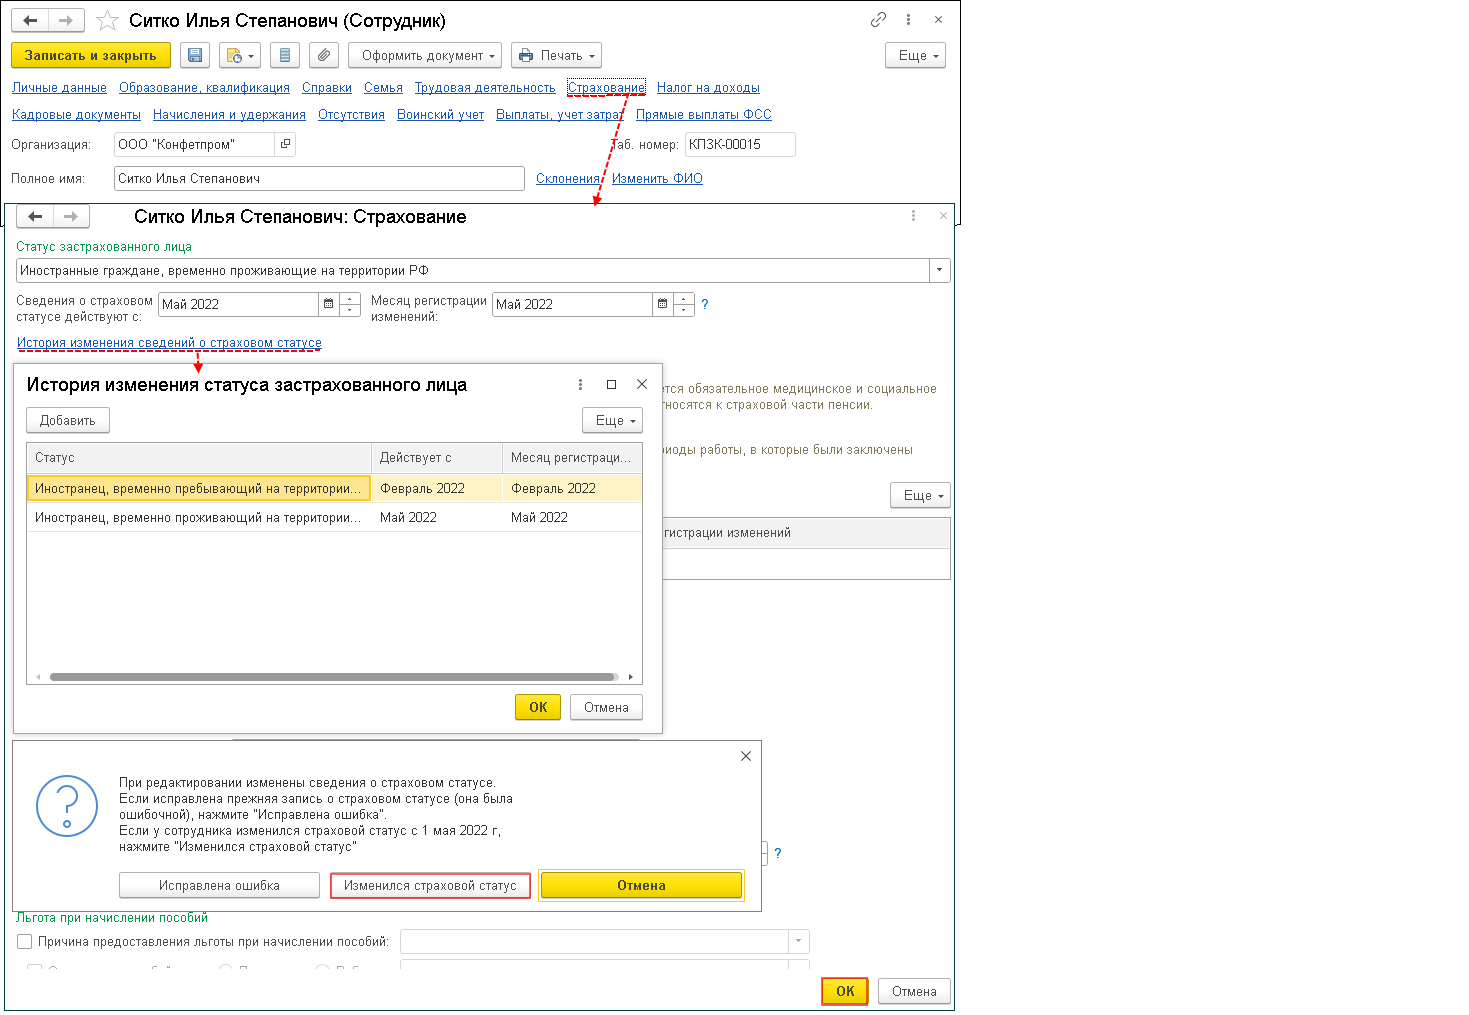Viewport: 1469px width, 1015px height.
Task: Confirm history window with ОК
Action: [538, 707]
